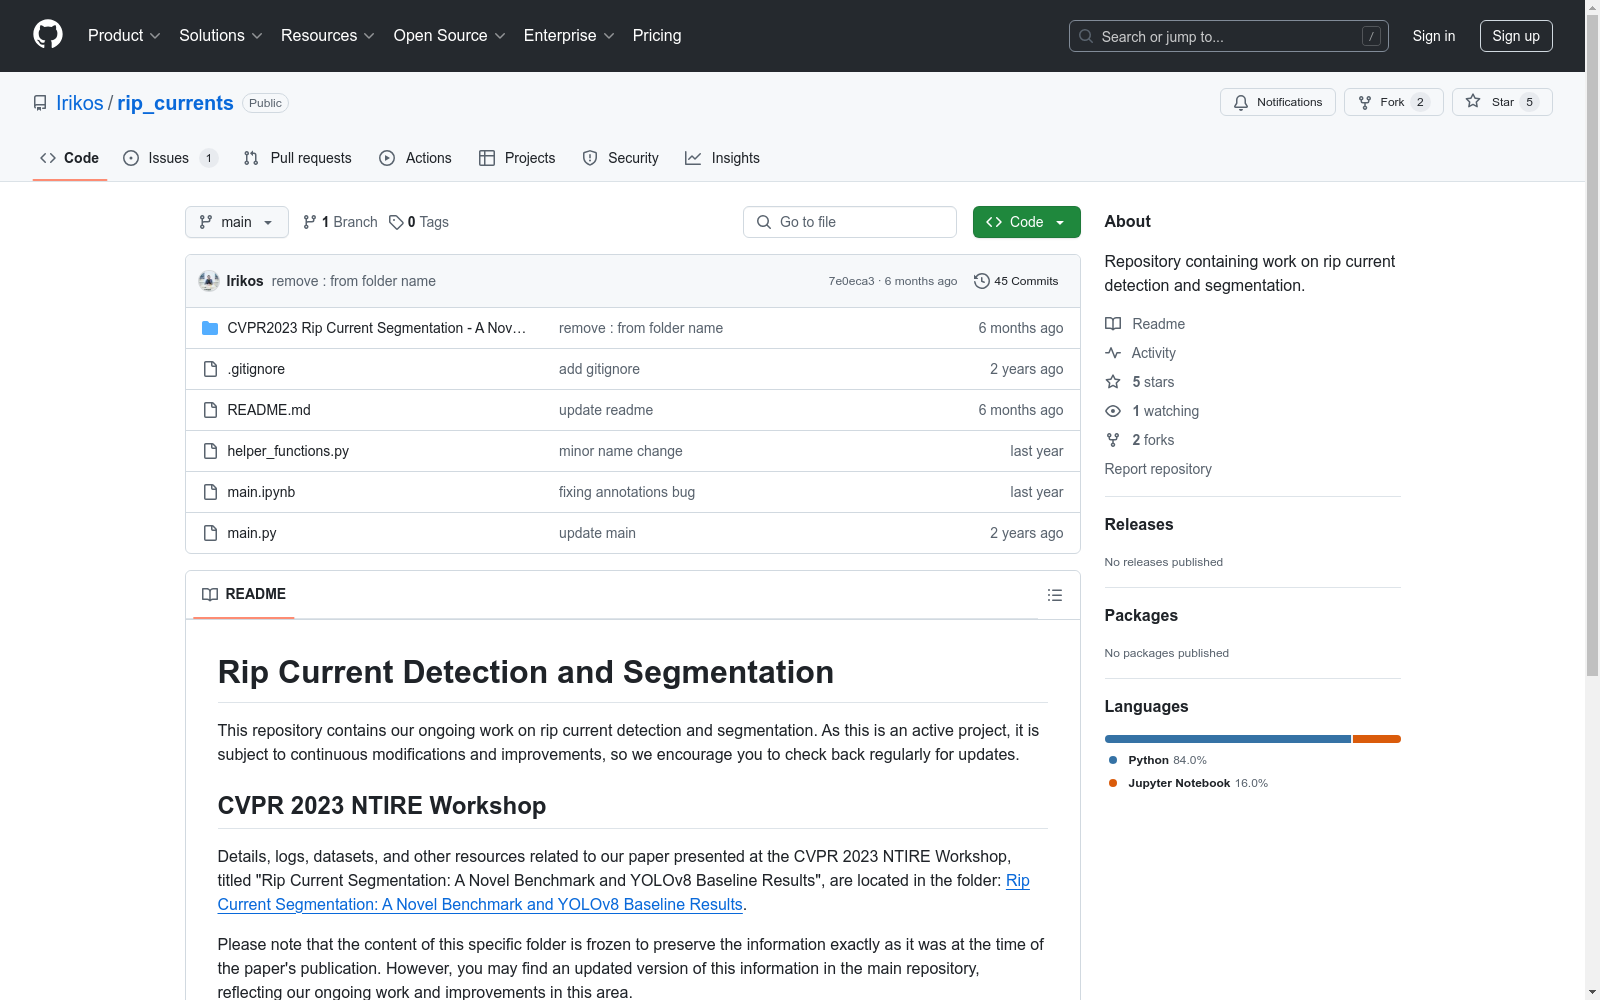This screenshot has height=1000, width=1600.
Task: Click the Go to file input
Action: coord(850,222)
